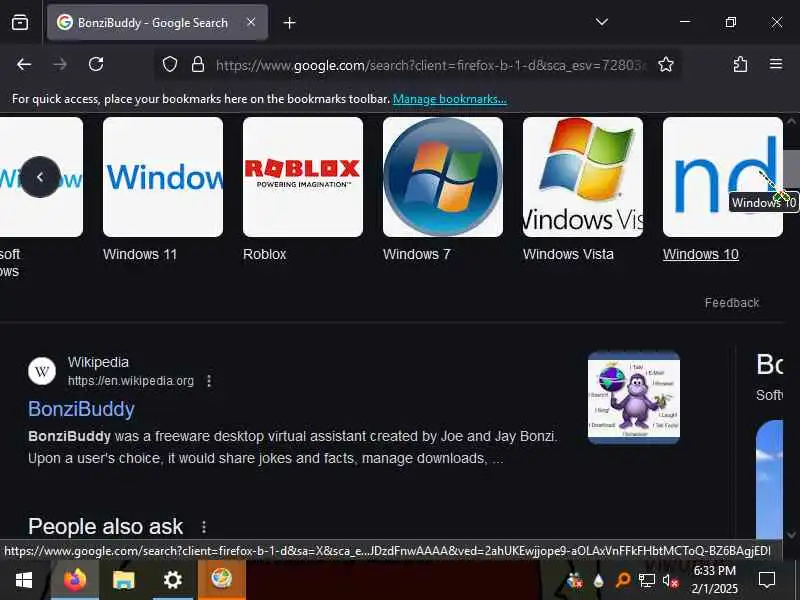This screenshot has height=600, width=800.
Task: Reload the current page
Action: pyautogui.click(x=96, y=64)
